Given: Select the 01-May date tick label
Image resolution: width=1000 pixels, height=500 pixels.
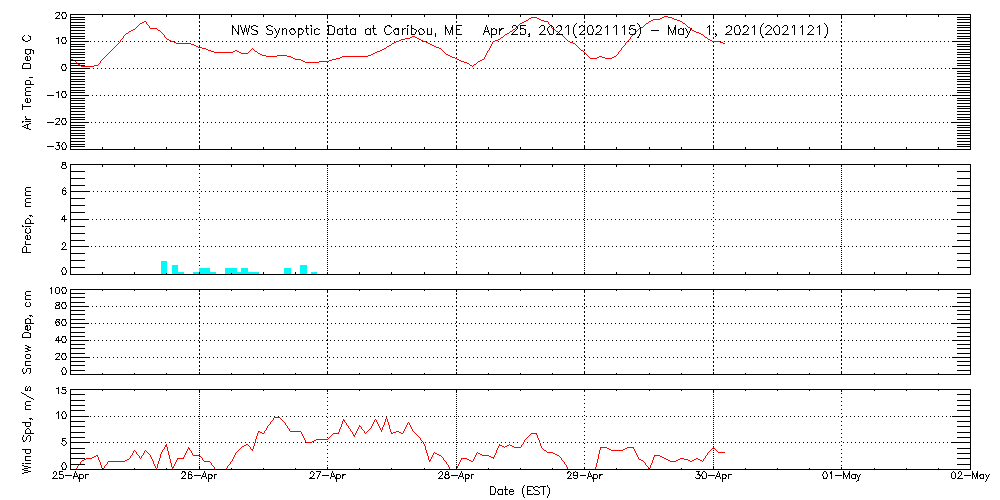Looking at the screenshot, I should coord(841,477).
